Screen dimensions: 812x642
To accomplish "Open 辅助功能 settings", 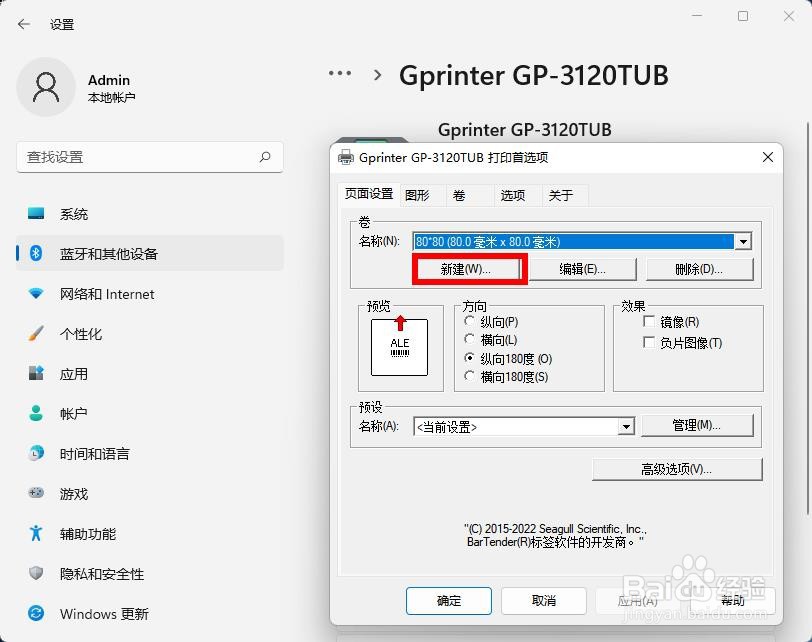I will point(150,534).
